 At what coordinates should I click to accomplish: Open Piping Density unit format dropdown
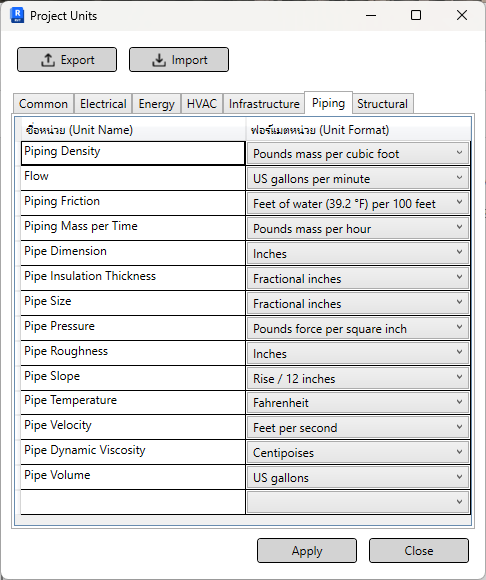(x=358, y=154)
